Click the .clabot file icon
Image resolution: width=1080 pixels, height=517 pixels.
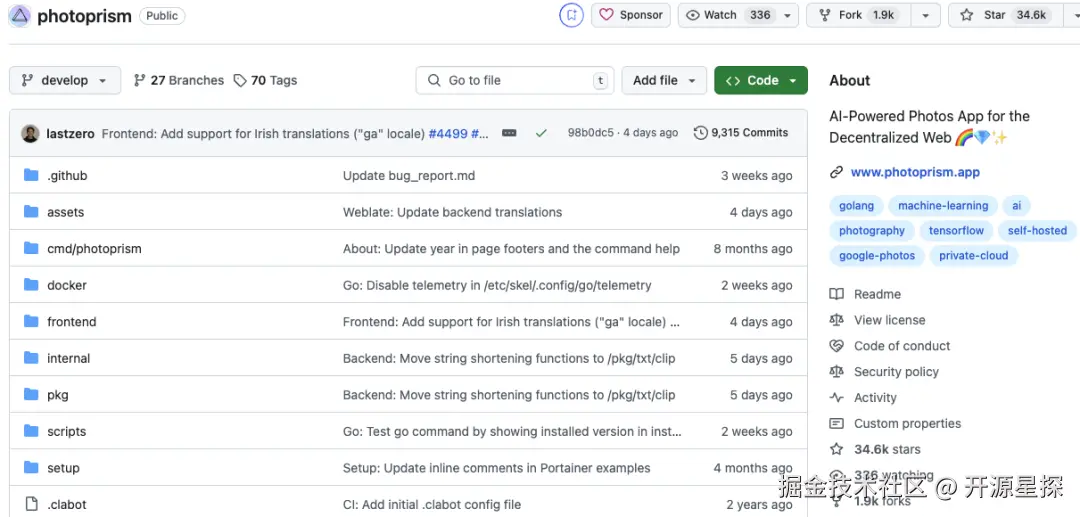31,505
